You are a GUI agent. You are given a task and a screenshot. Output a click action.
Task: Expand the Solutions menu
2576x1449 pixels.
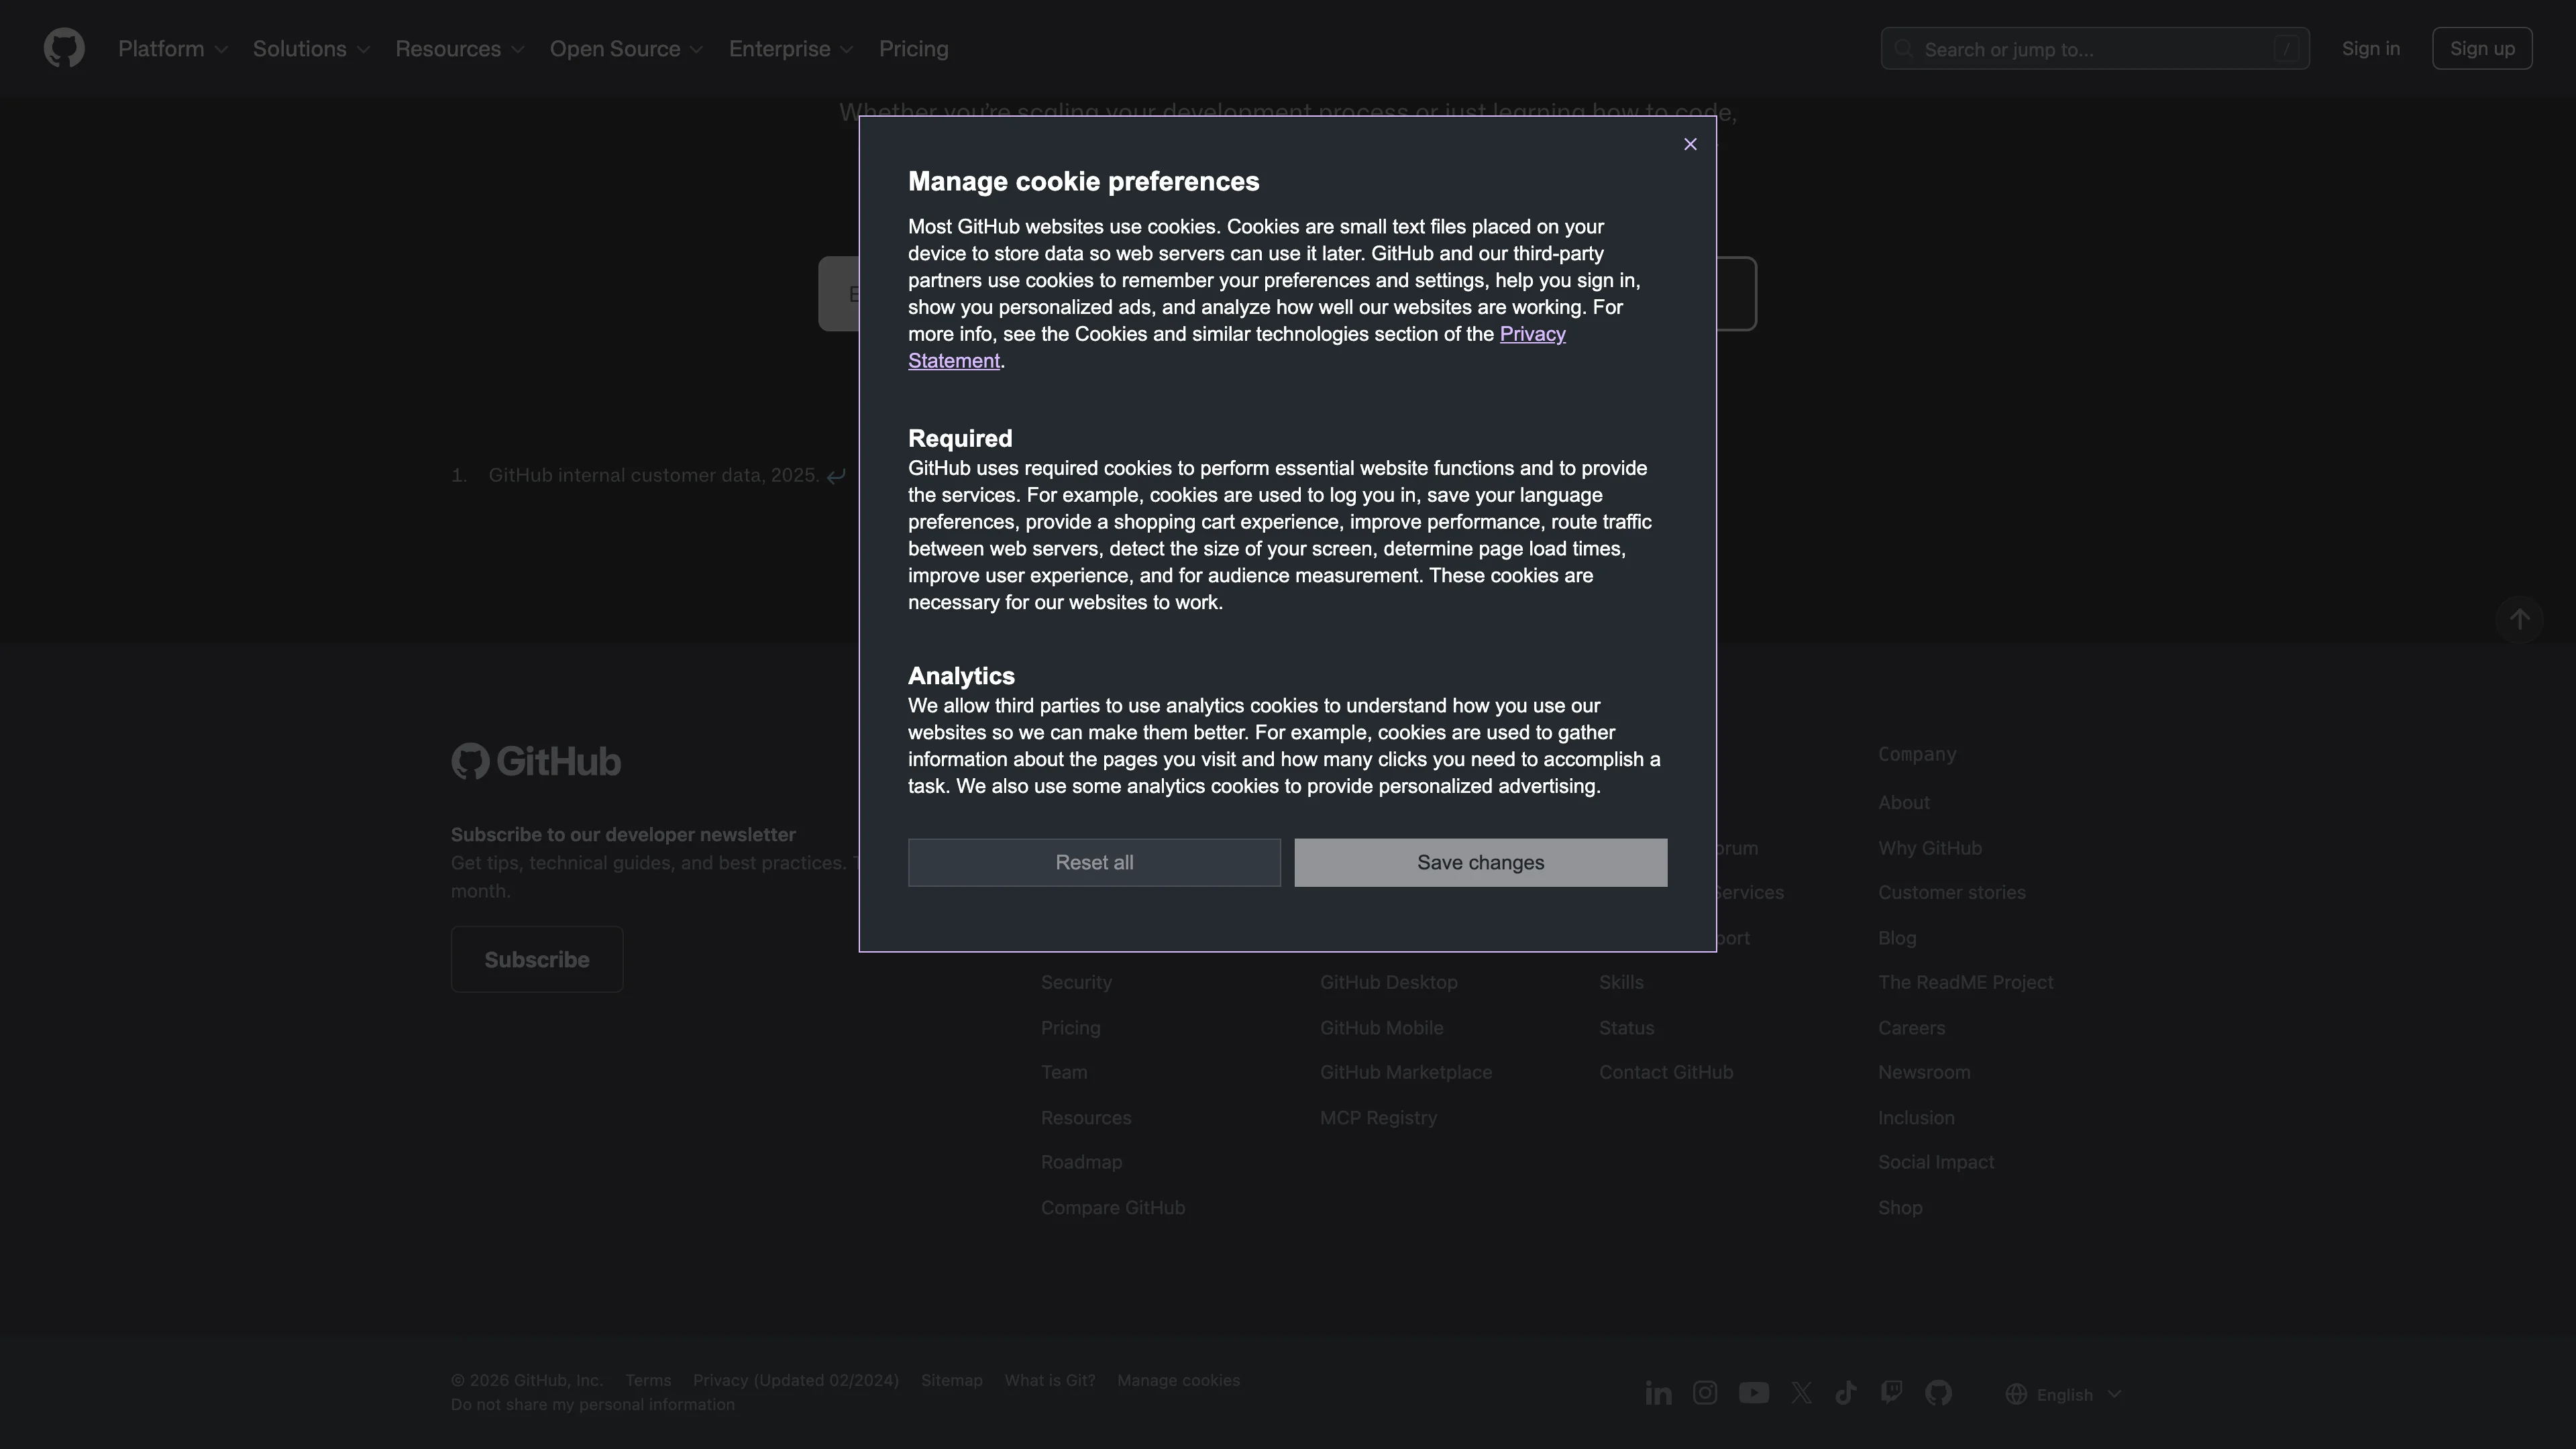pos(311,49)
